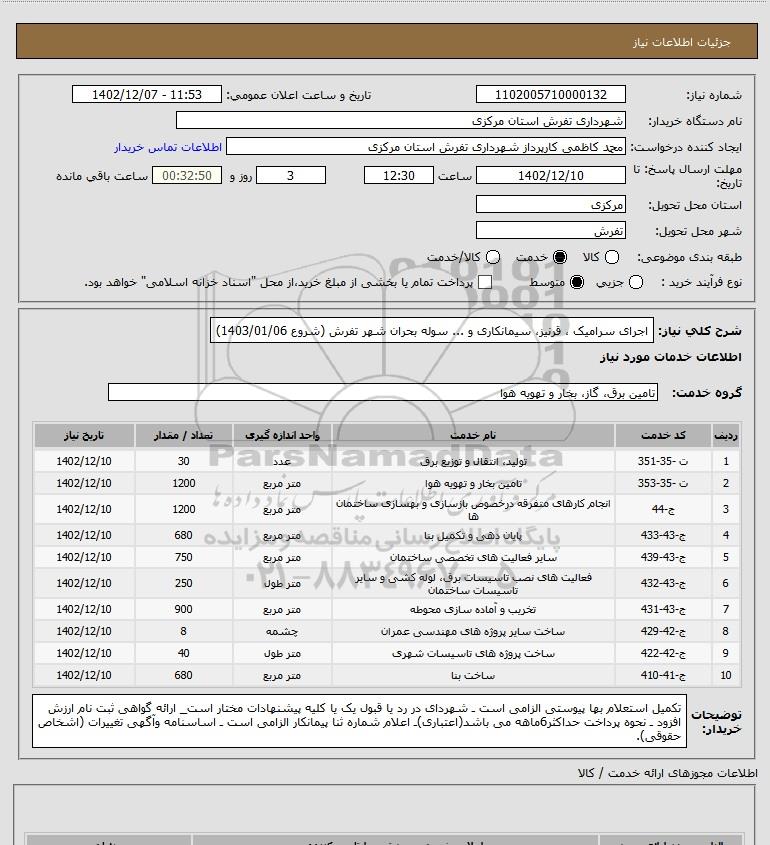Image resolution: width=770 pixels, height=845 pixels.
Task: Click quantity value 900 in row 7
Action: [183, 609]
